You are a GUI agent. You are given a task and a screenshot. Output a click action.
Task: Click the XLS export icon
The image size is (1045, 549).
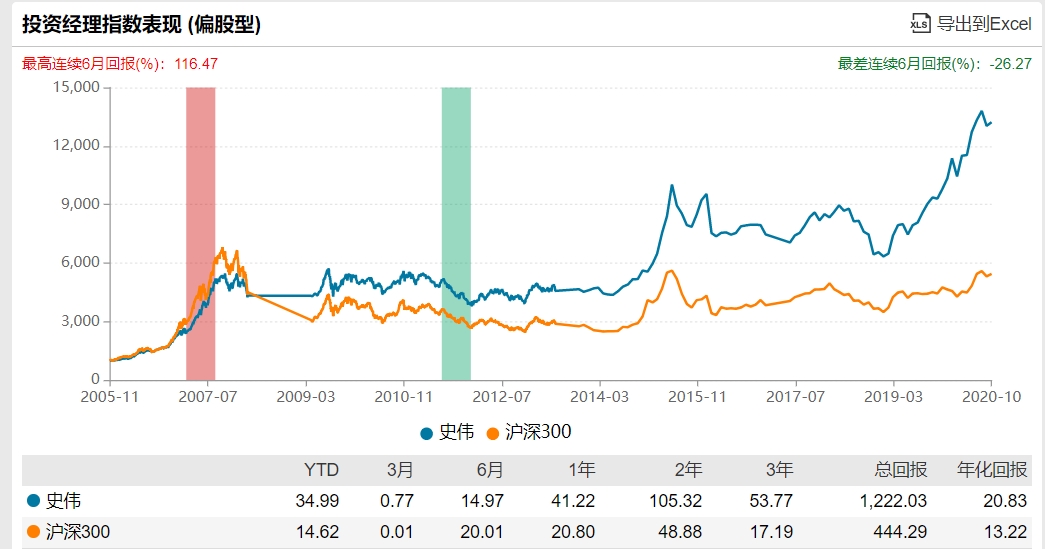tap(920, 23)
